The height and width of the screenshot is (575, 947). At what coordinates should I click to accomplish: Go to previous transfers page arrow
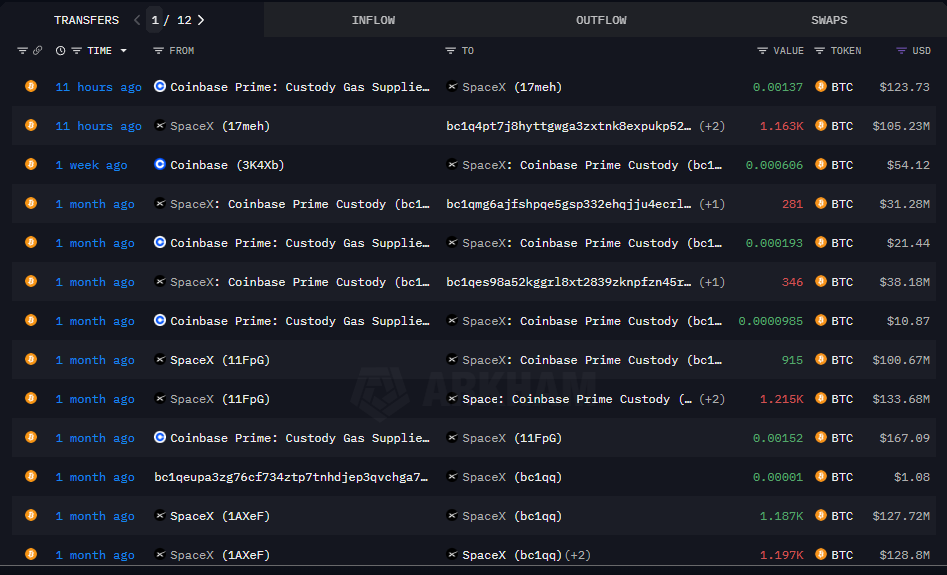137,20
